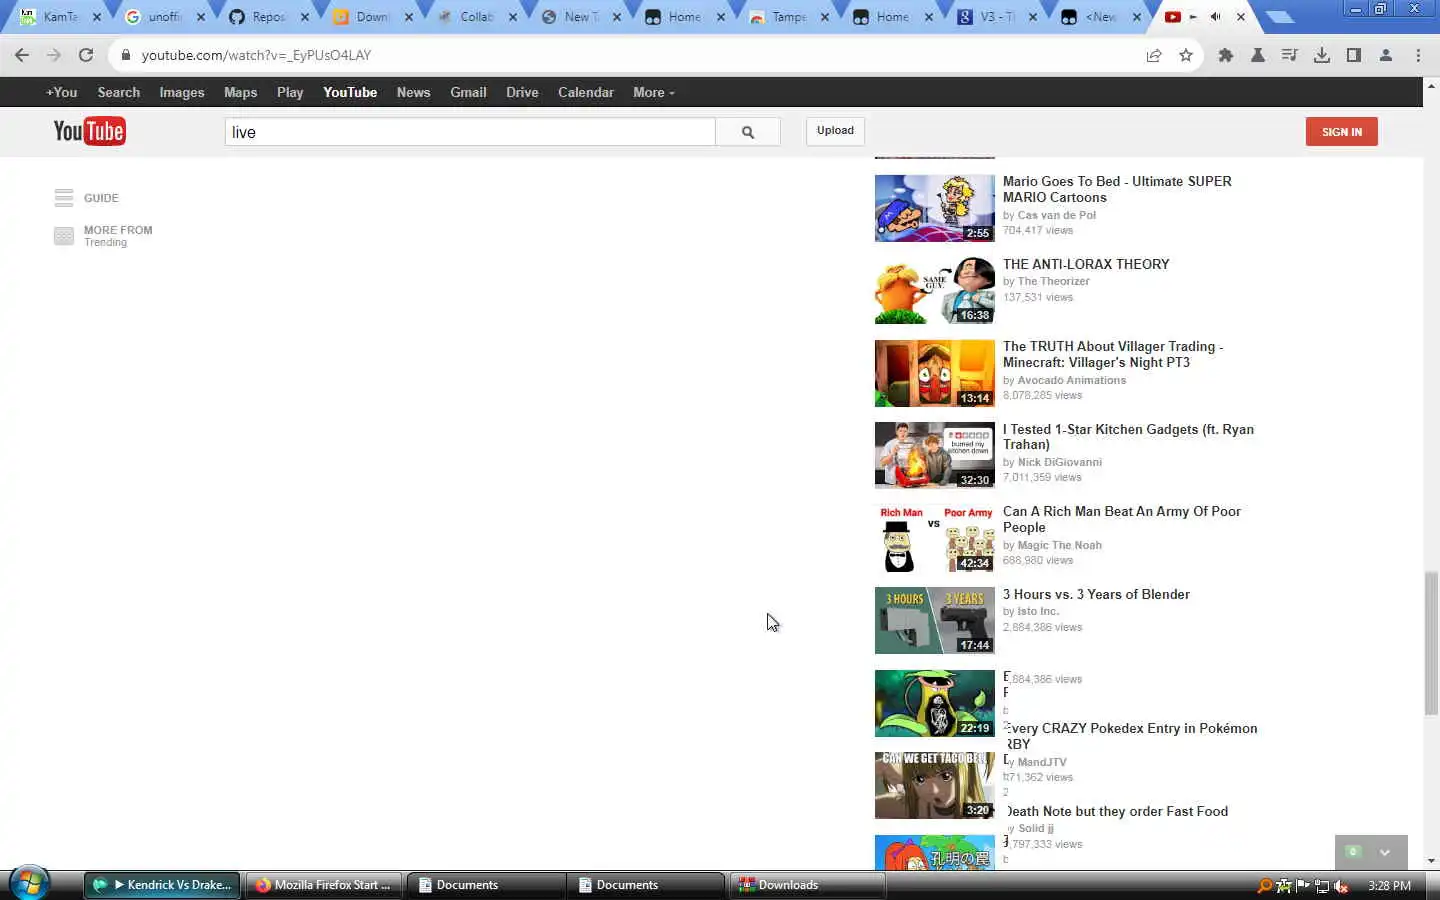Screen dimensions: 1440x900
Task: Switch to the unoffi Google tab
Action: [x=164, y=17]
